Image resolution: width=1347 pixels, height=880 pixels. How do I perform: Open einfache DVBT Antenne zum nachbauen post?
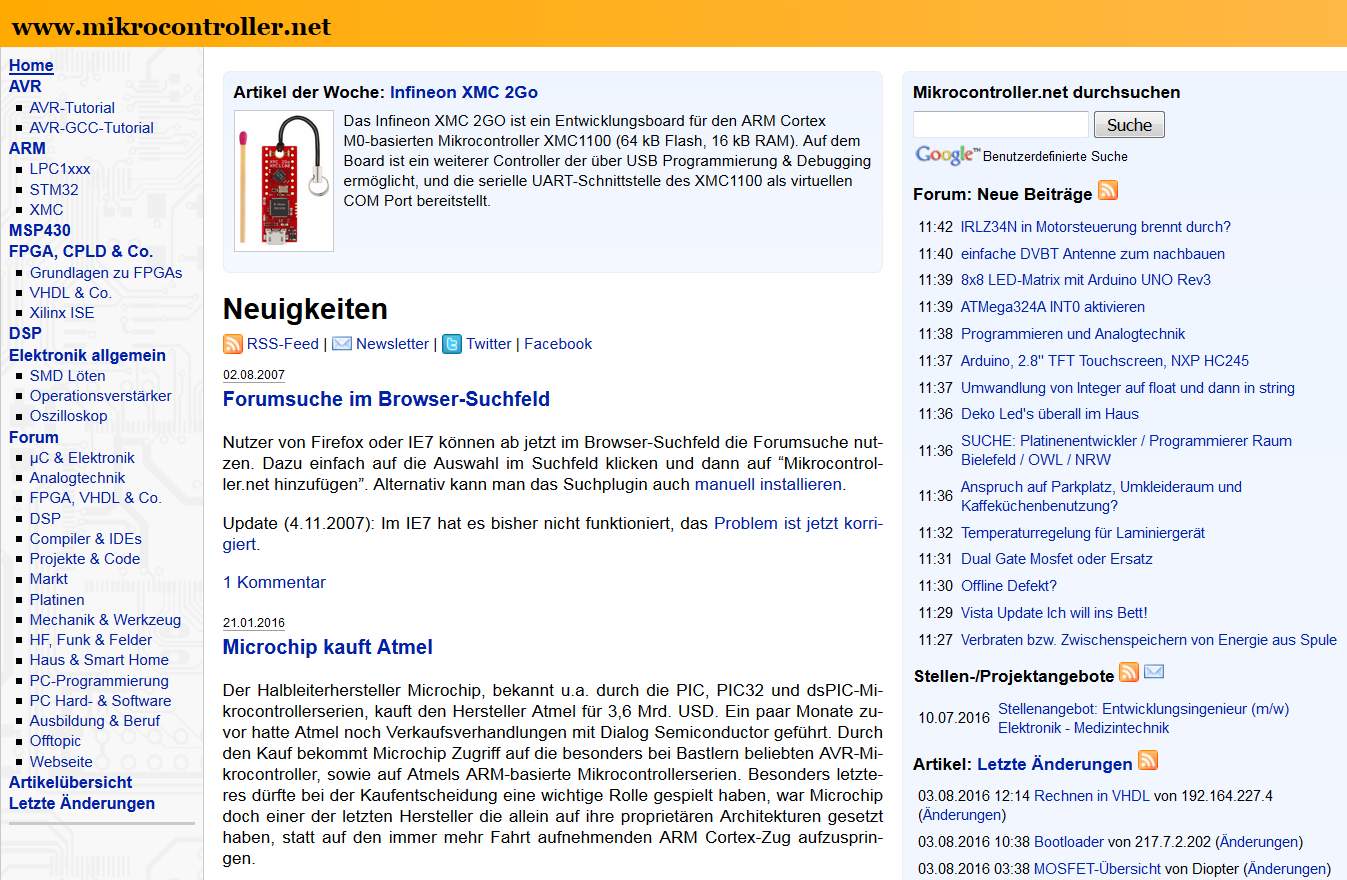1093,254
